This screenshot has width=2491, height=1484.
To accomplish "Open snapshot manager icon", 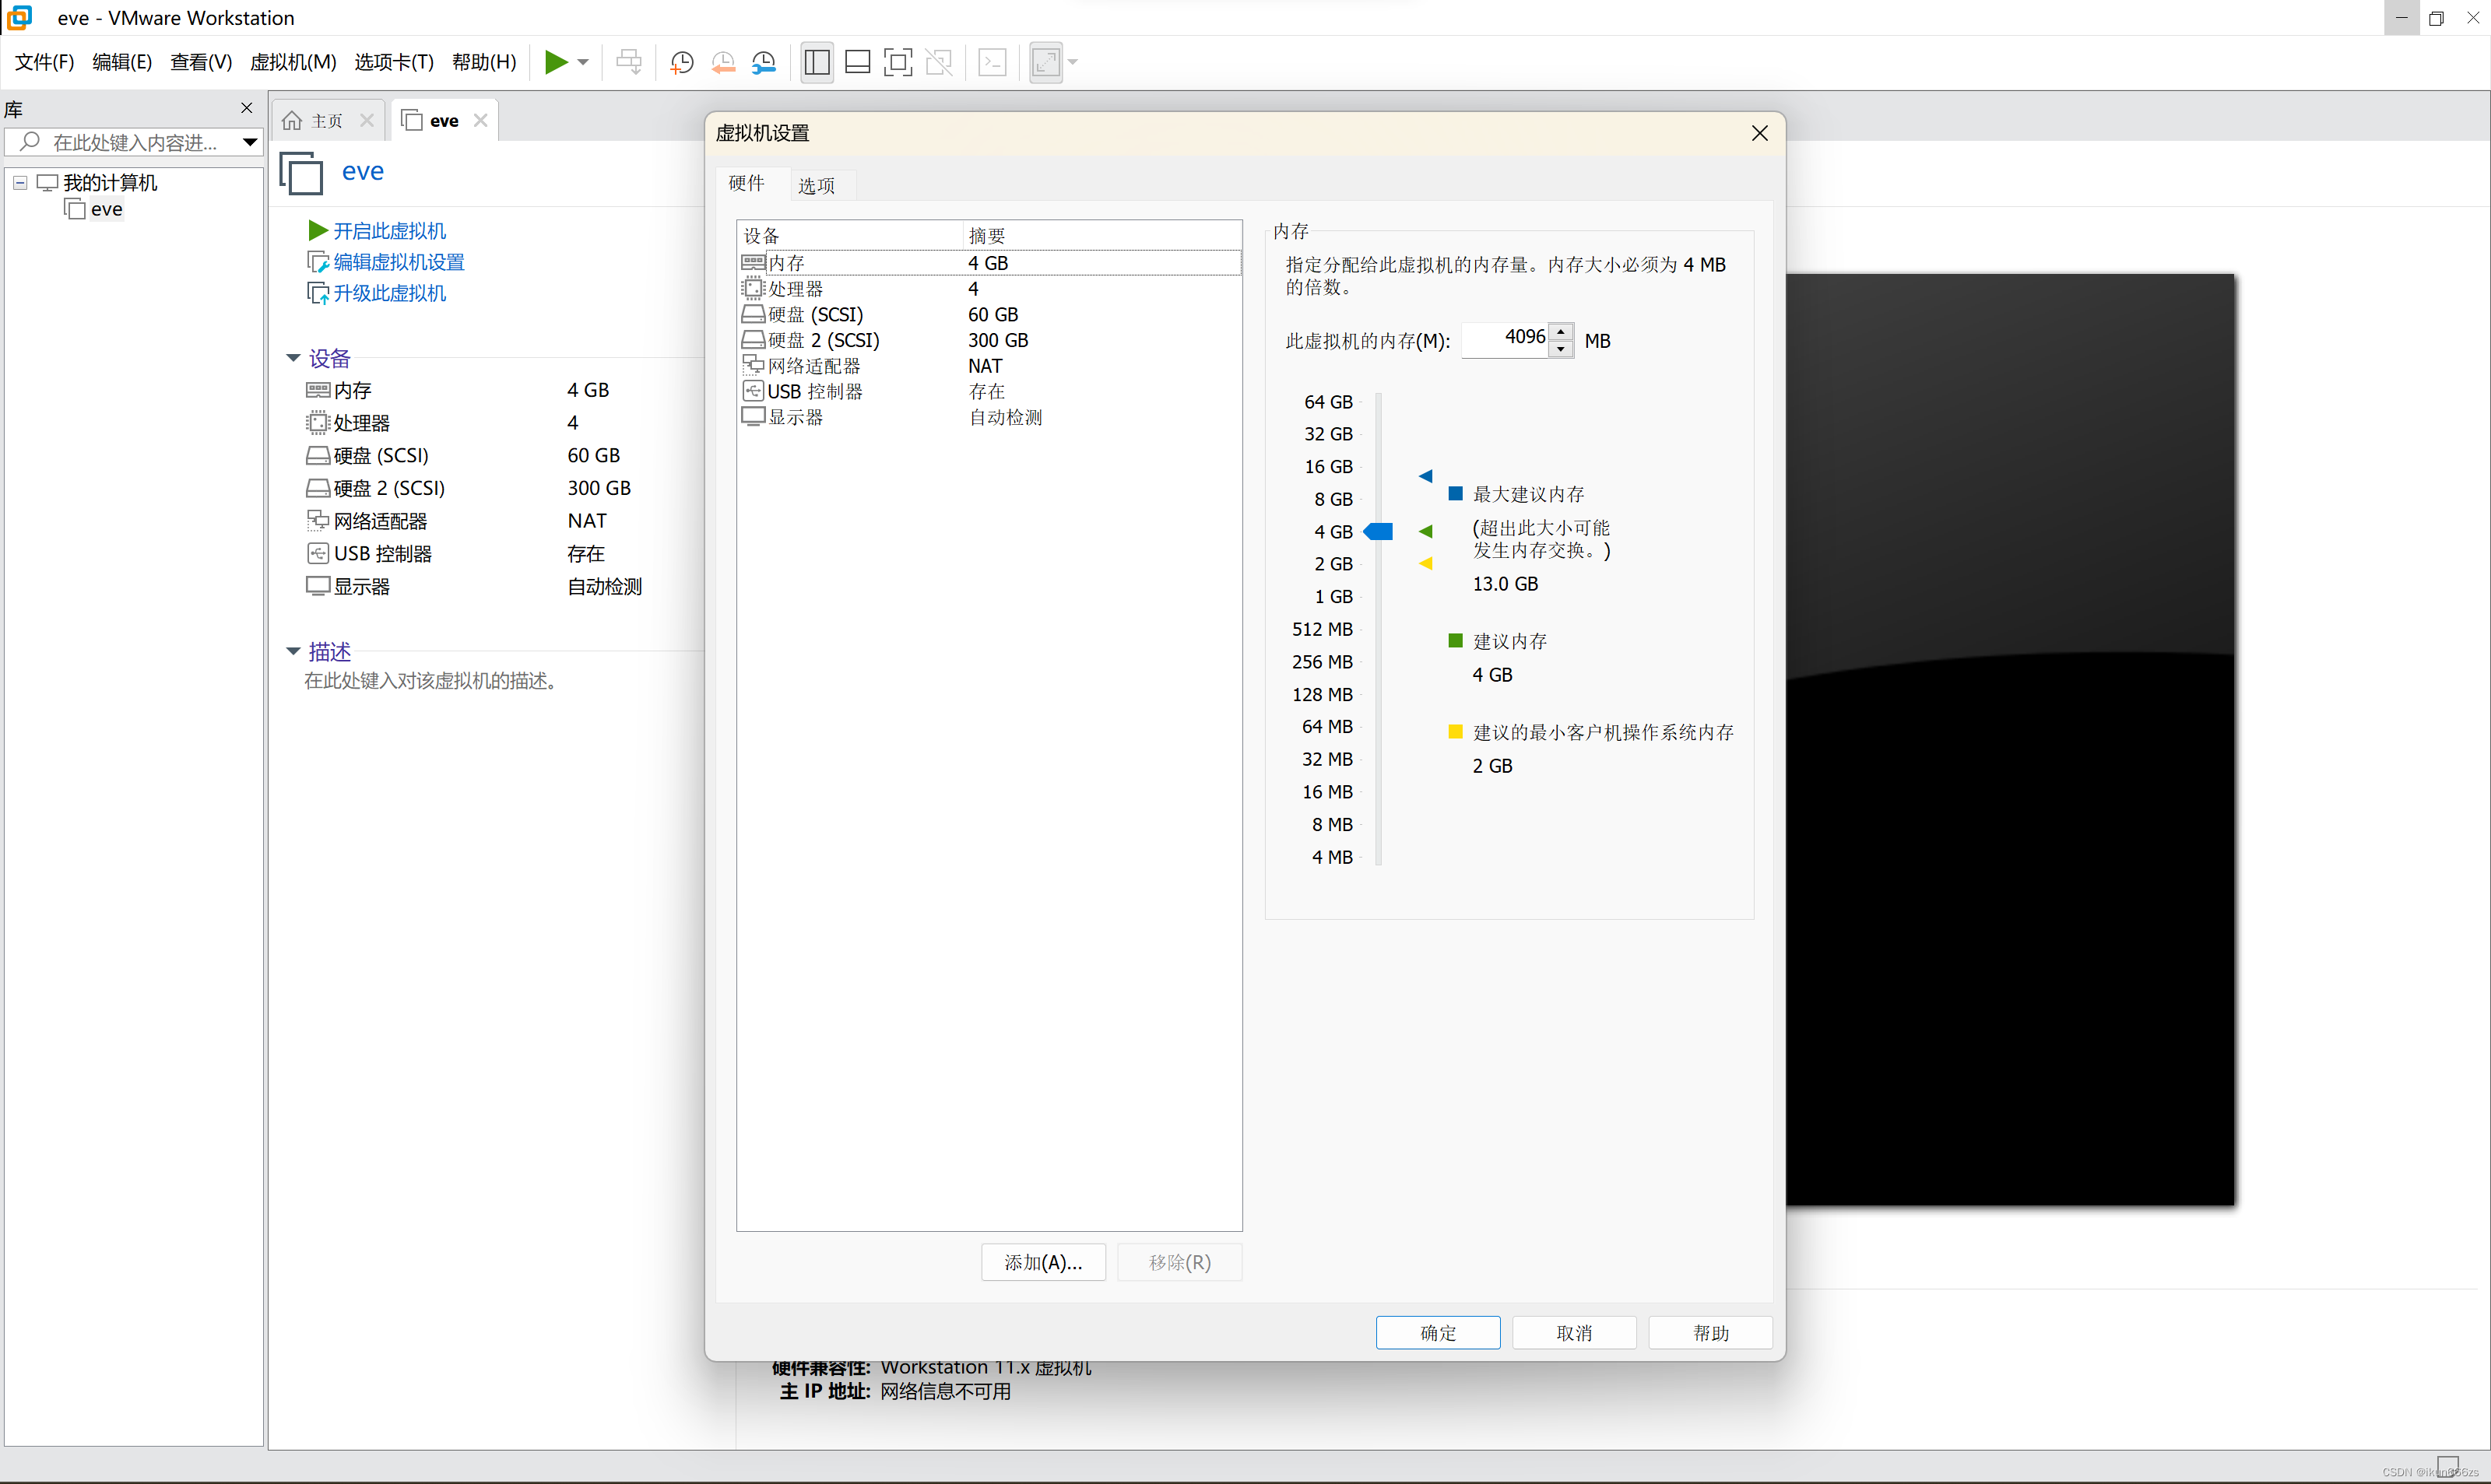I will (x=764, y=62).
